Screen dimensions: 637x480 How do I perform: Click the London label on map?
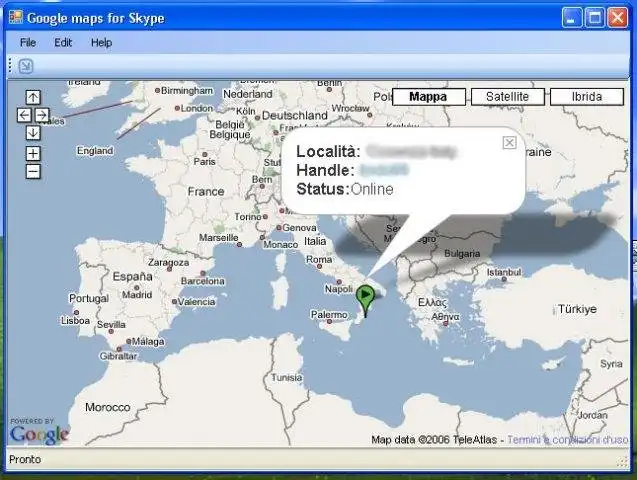click(x=197, y=108)
